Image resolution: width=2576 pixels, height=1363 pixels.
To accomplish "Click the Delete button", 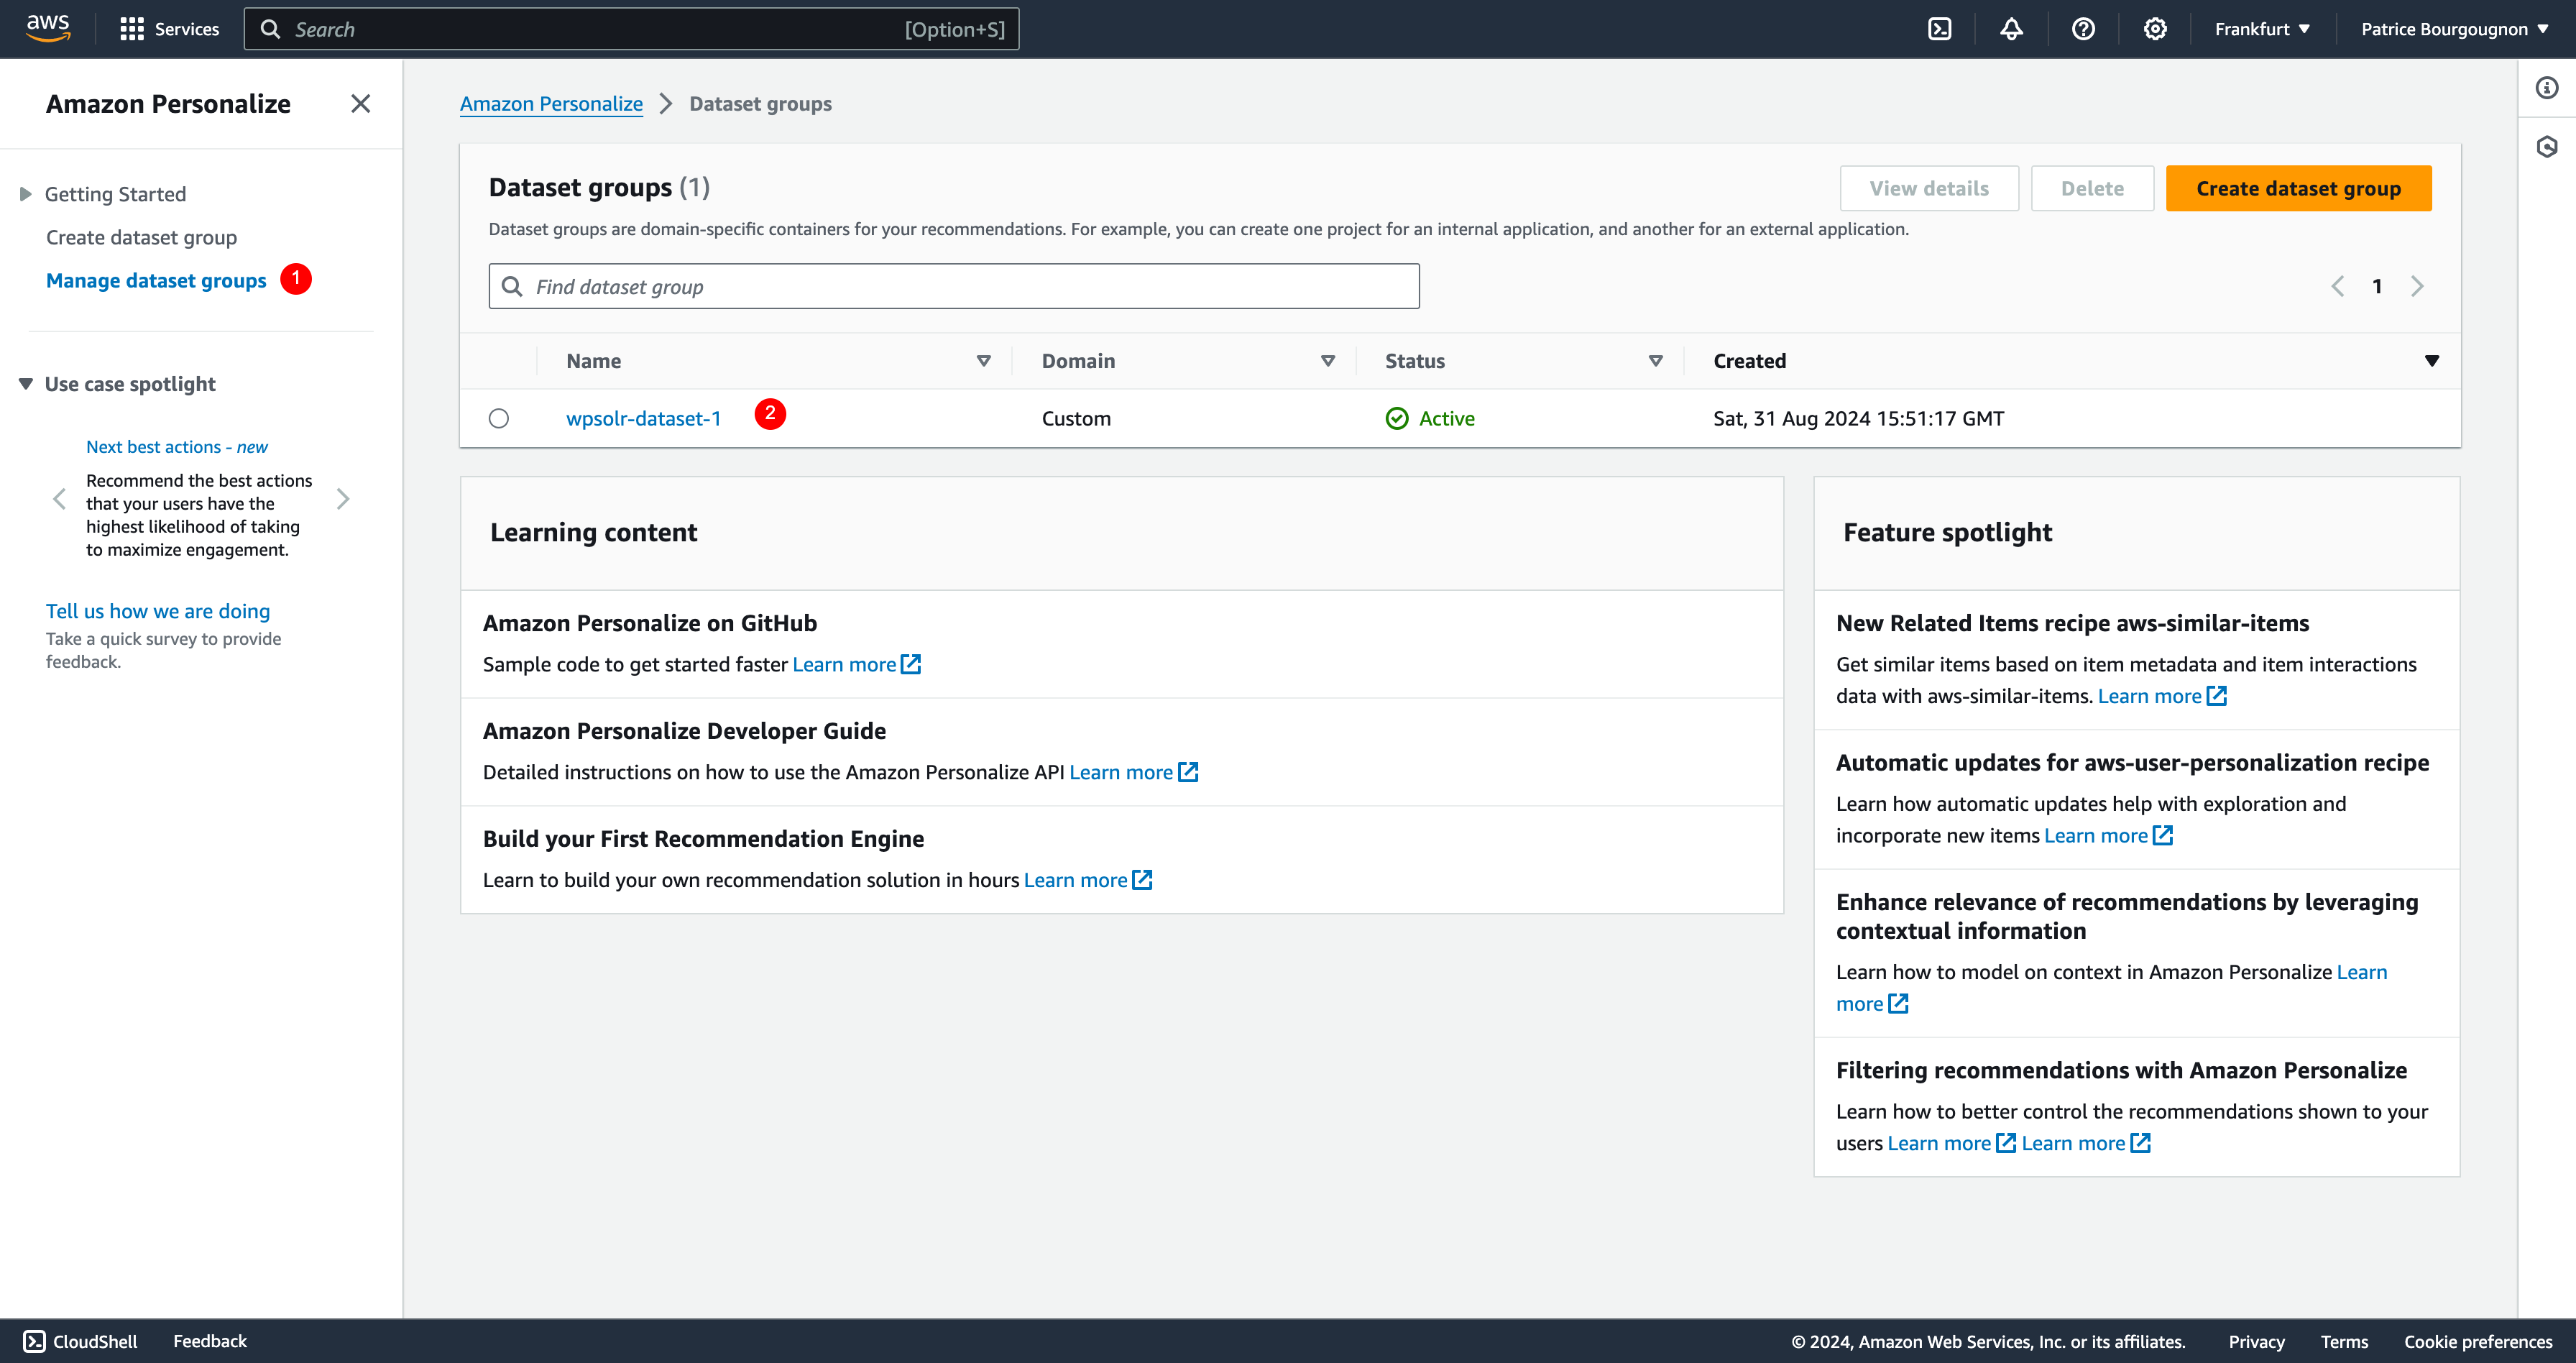I will pos(2092,188).
